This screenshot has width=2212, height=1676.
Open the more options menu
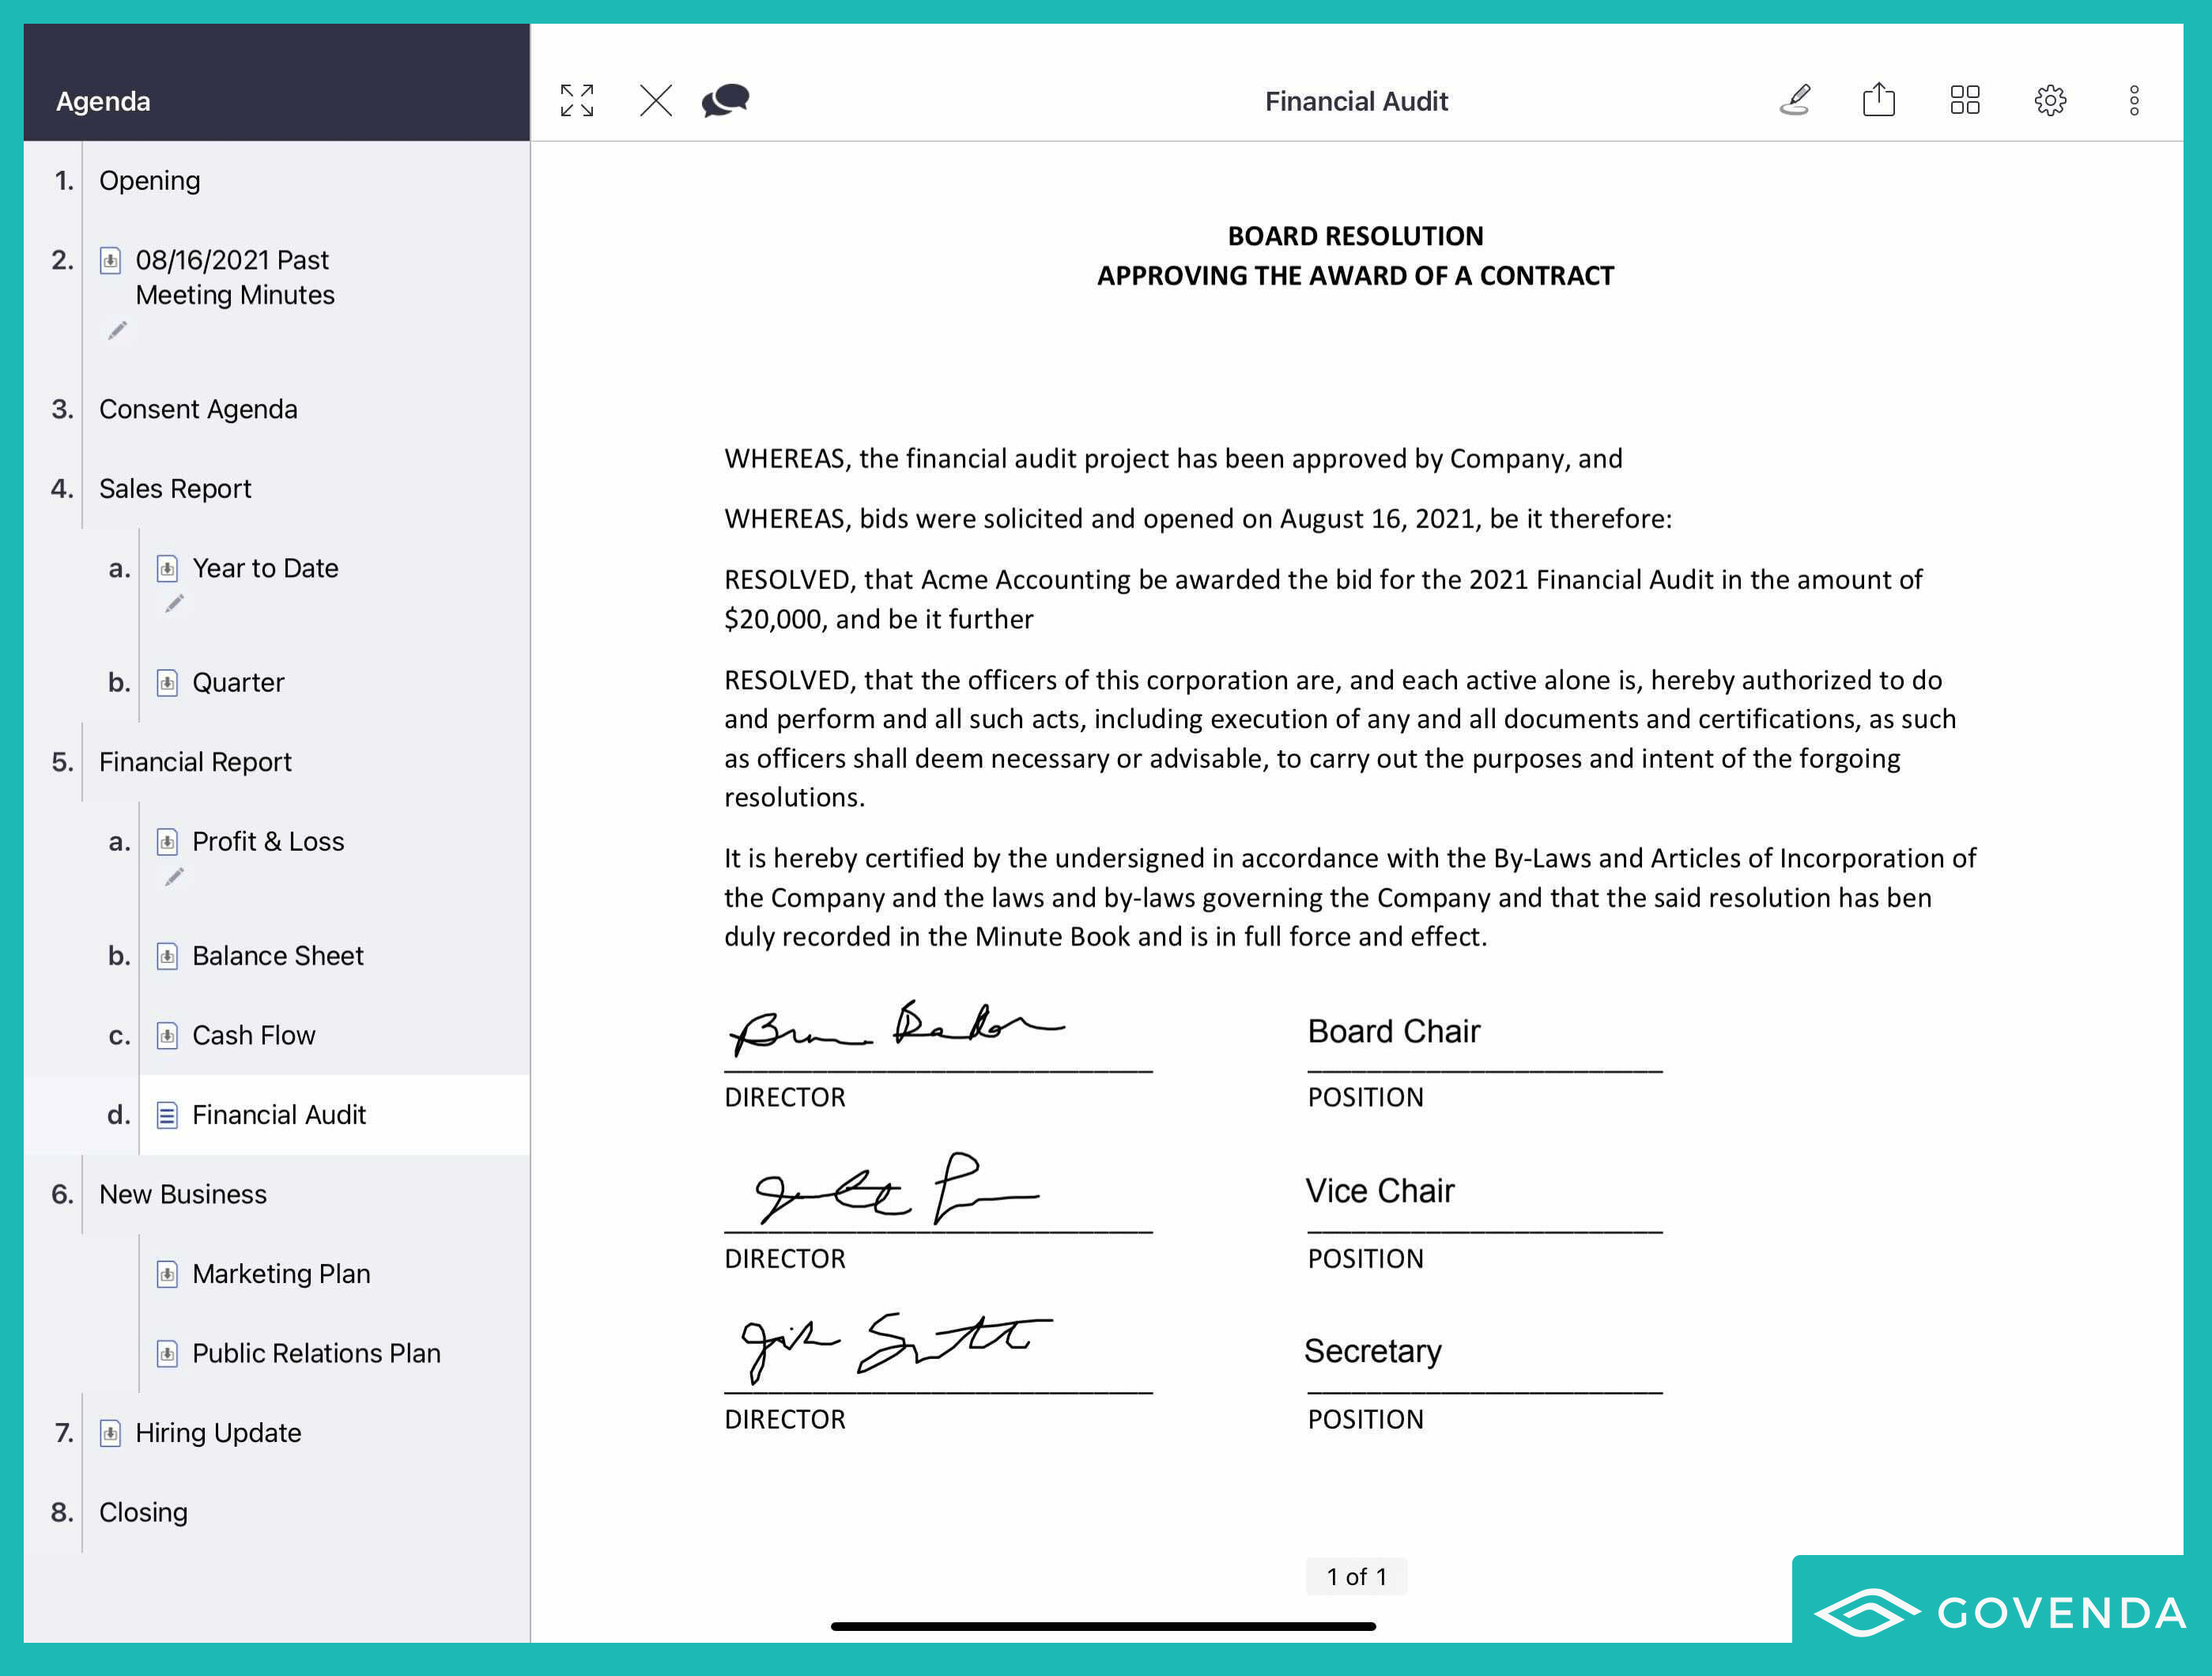(x=2134, y=100)
